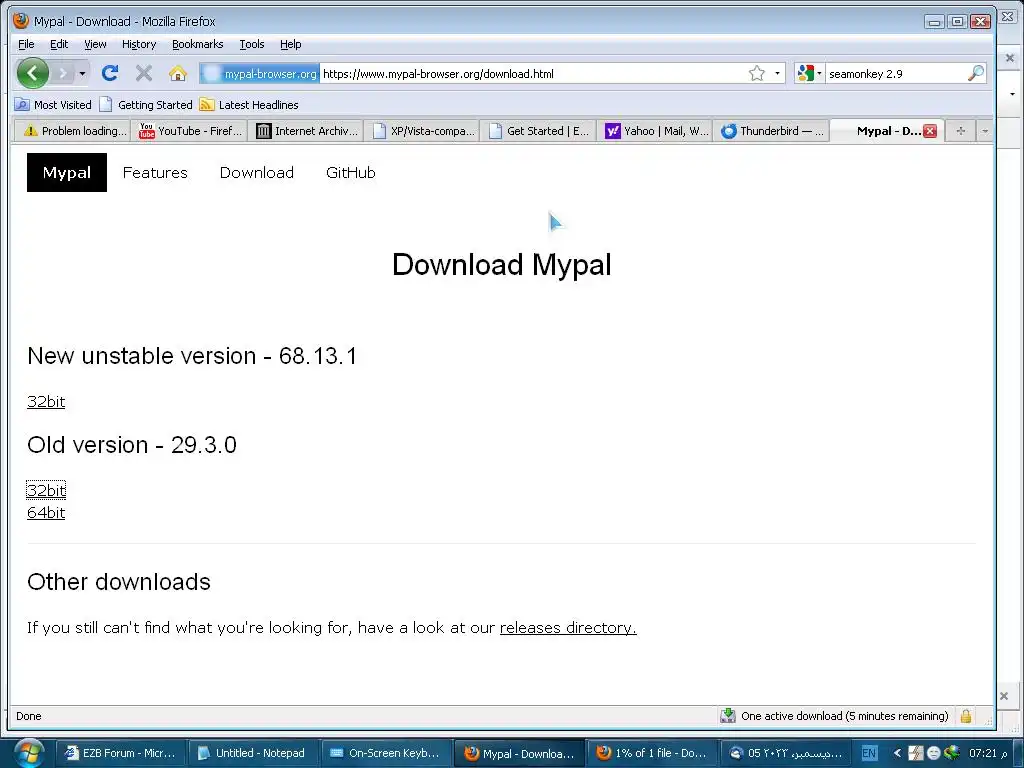This screenshot has height=768, width=1024.
Task: Close the Mypal - D... tab with red X
Action: pyautogui.click(x=930, y=131)
